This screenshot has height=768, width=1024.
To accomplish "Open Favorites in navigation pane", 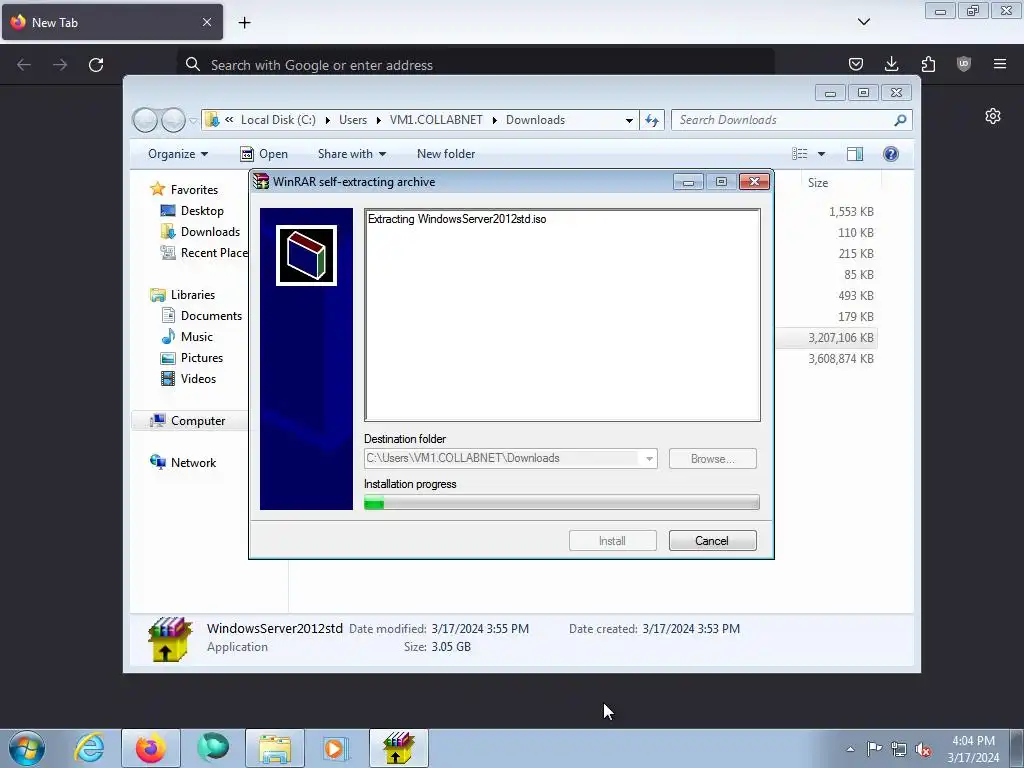I will (x=194, y=190).
